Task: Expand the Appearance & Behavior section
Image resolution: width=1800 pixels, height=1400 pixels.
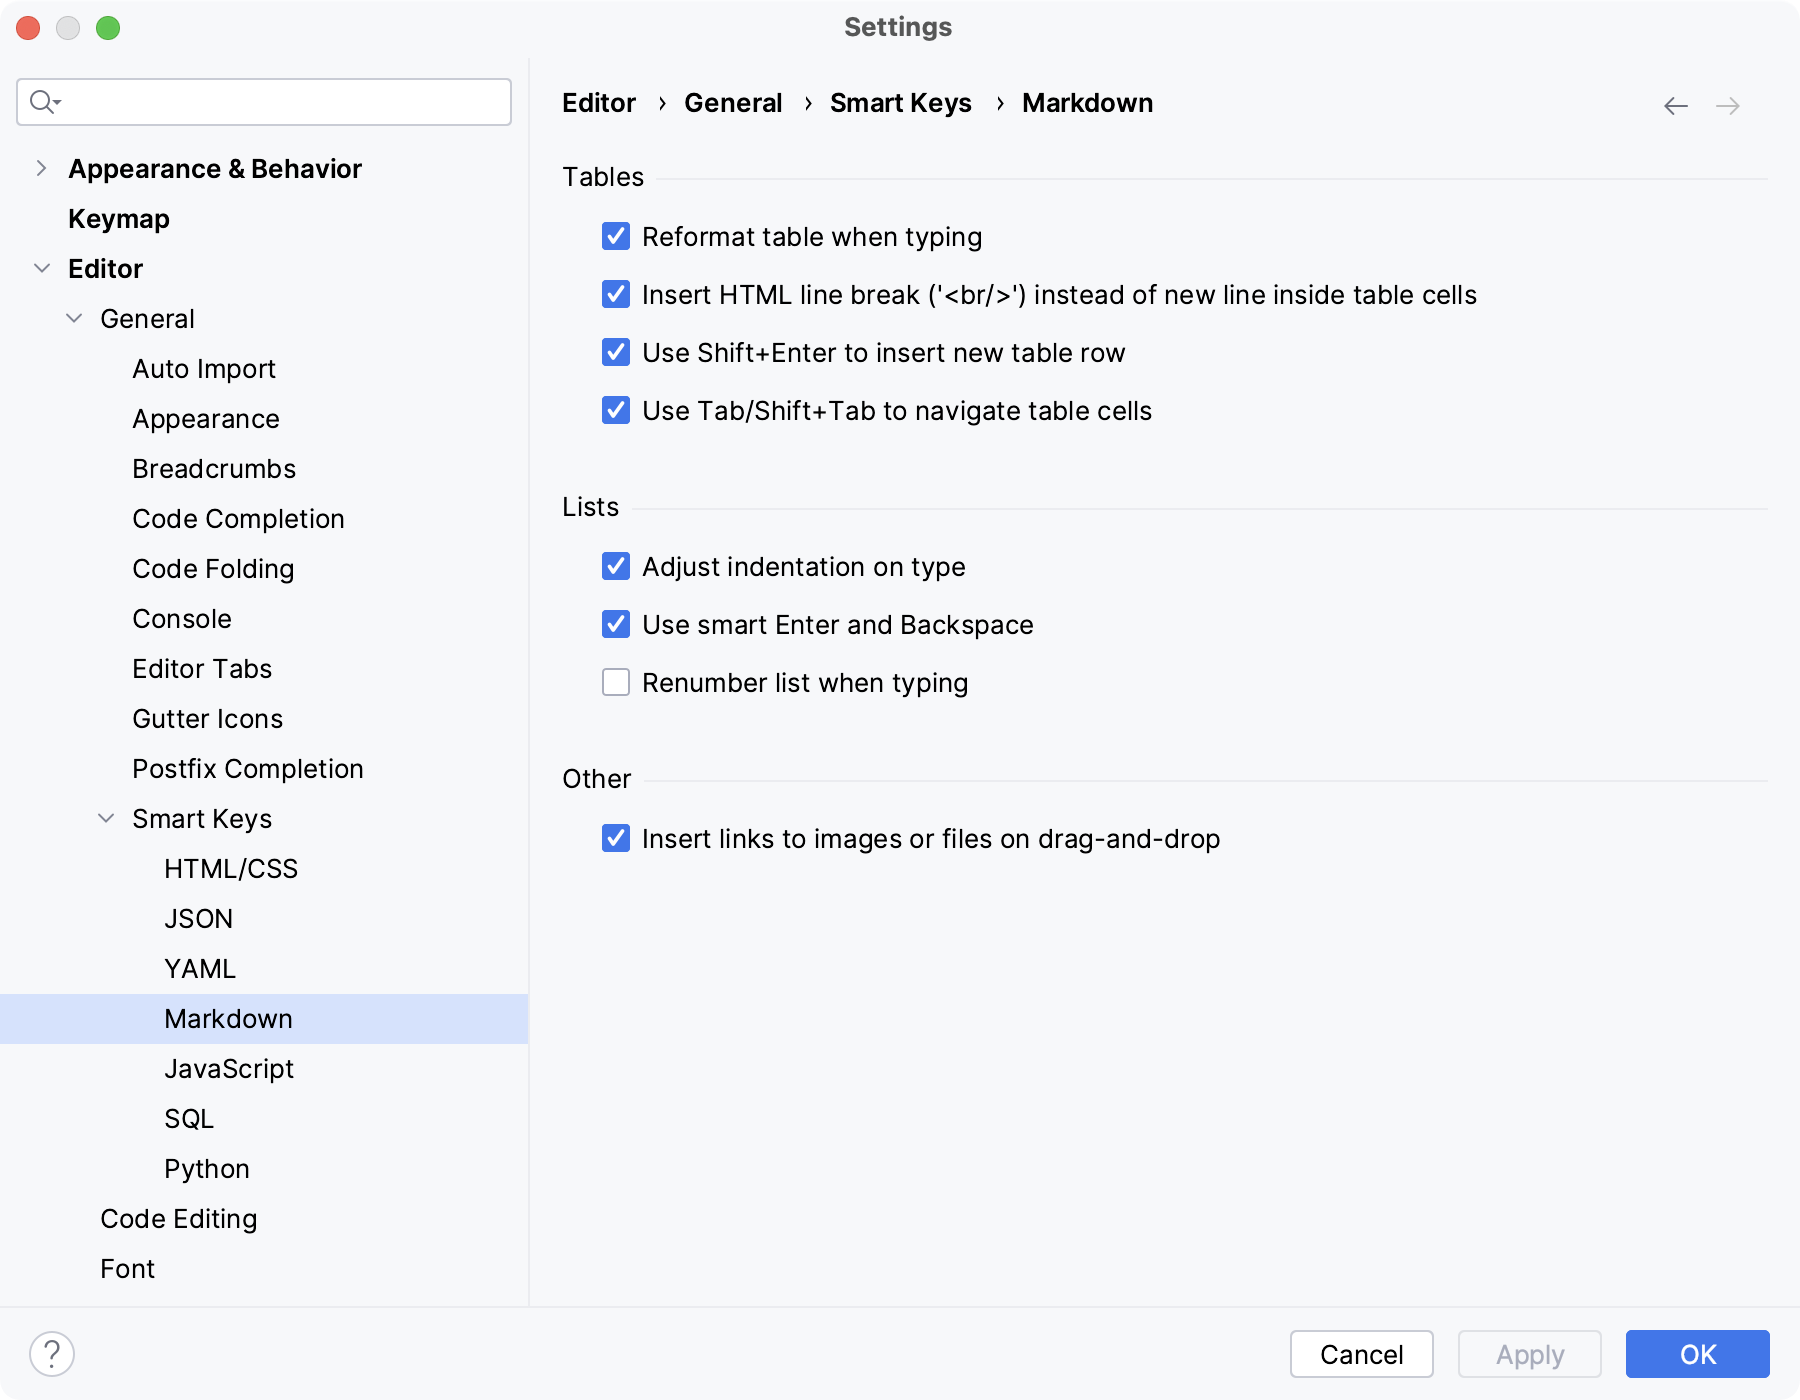Action: pos(40,168)
